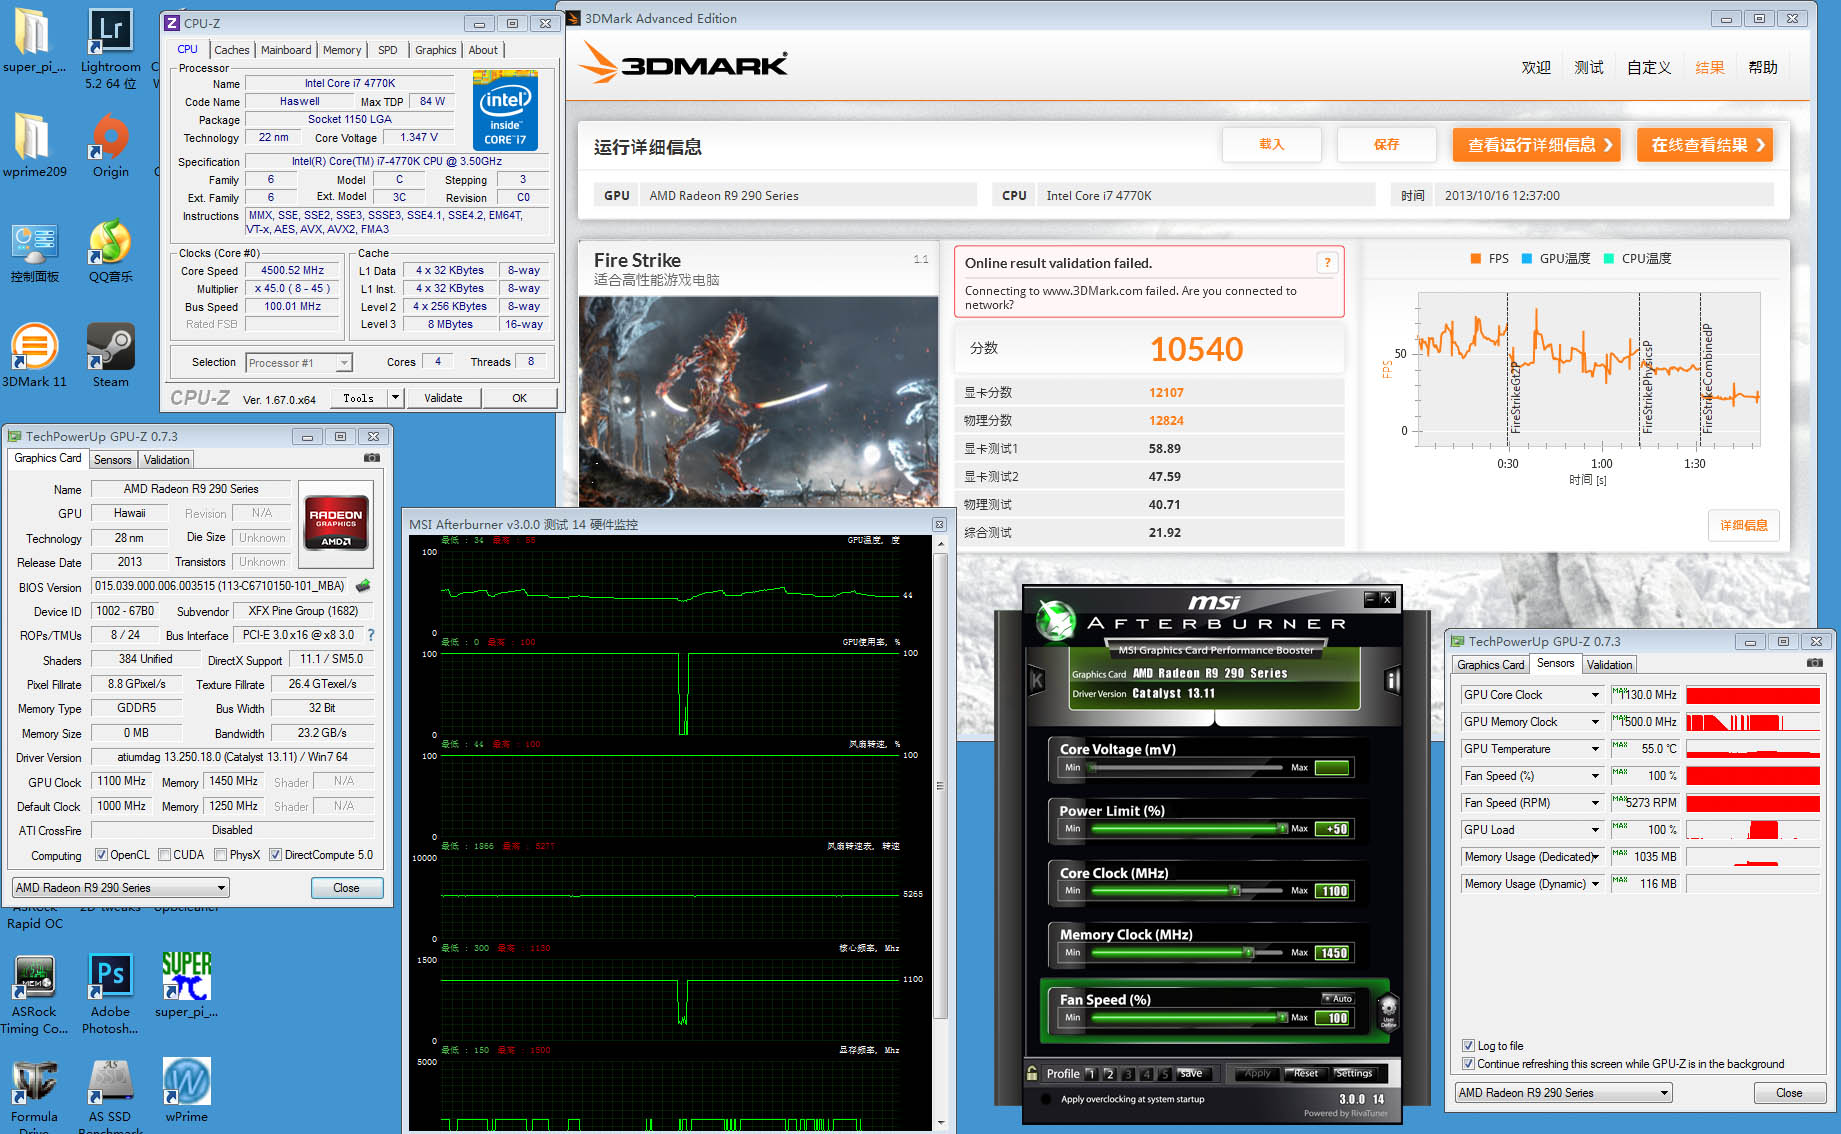Switch to Sensors tab in GPU-Z Graphics Card window

(112, 460)
